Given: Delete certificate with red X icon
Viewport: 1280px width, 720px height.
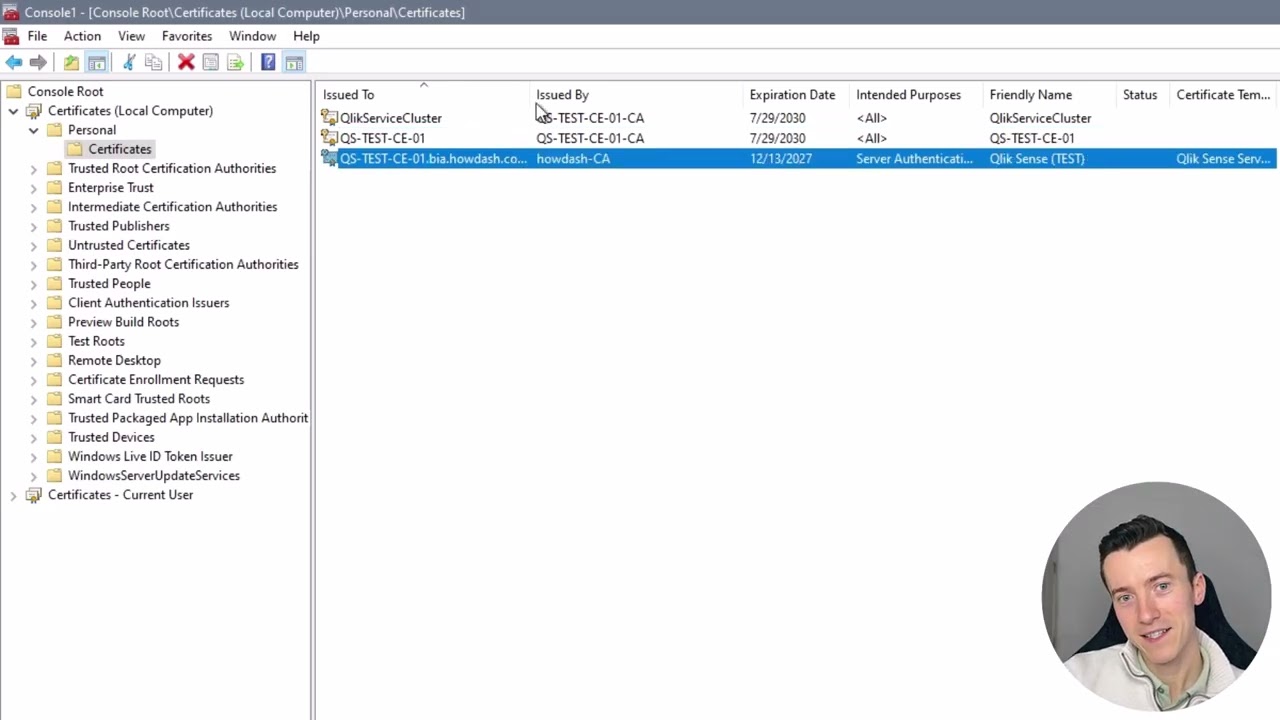Looking at the screenshot, I should pyautogui.click(x=186, y=63).
